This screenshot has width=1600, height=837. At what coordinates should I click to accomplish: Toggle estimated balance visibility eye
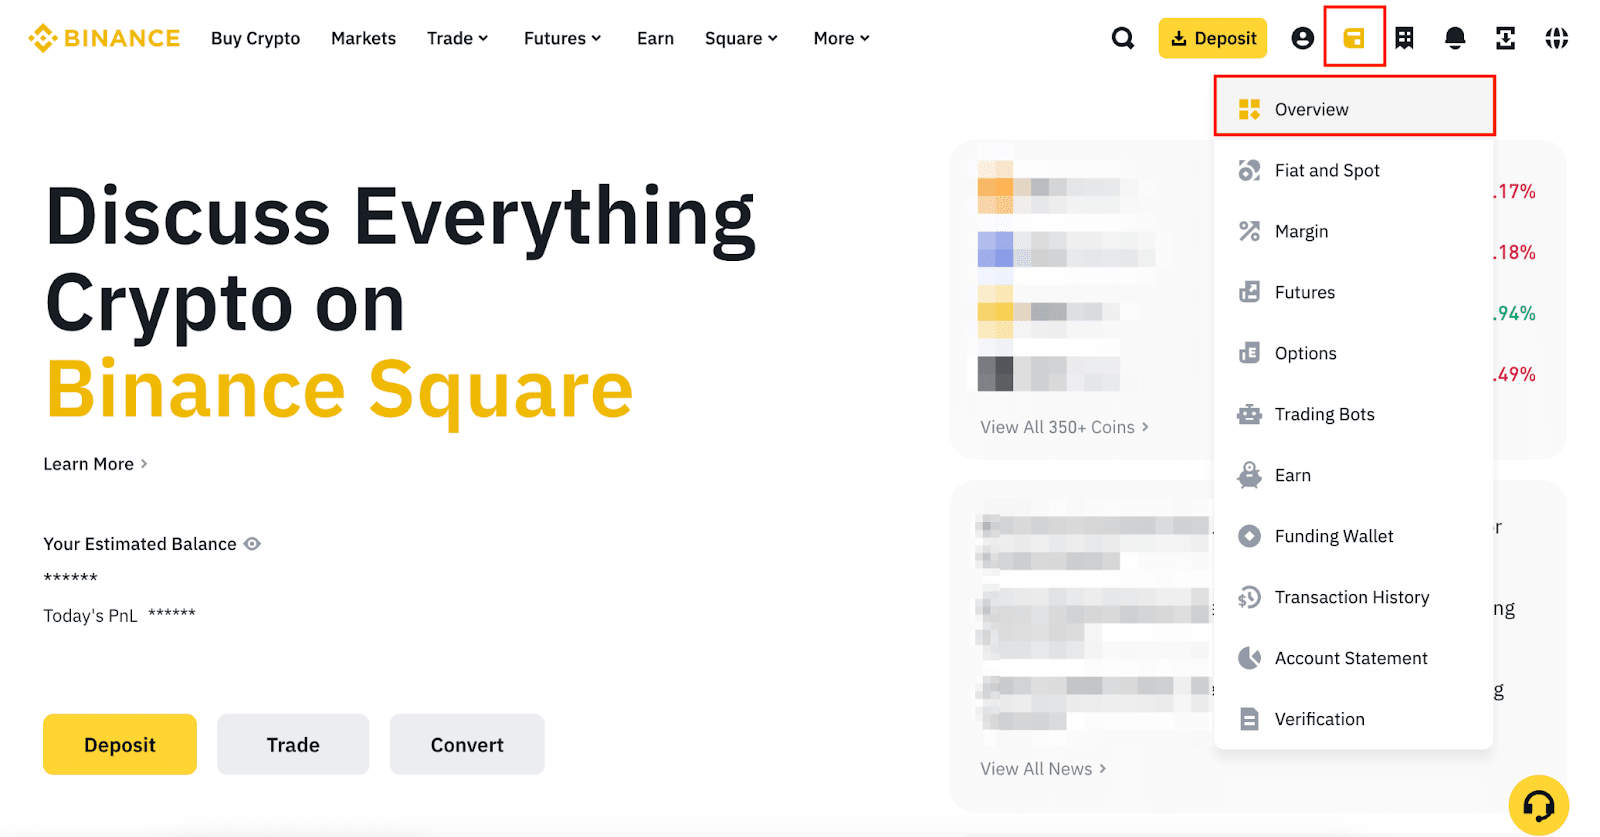[x=252, y=544]
